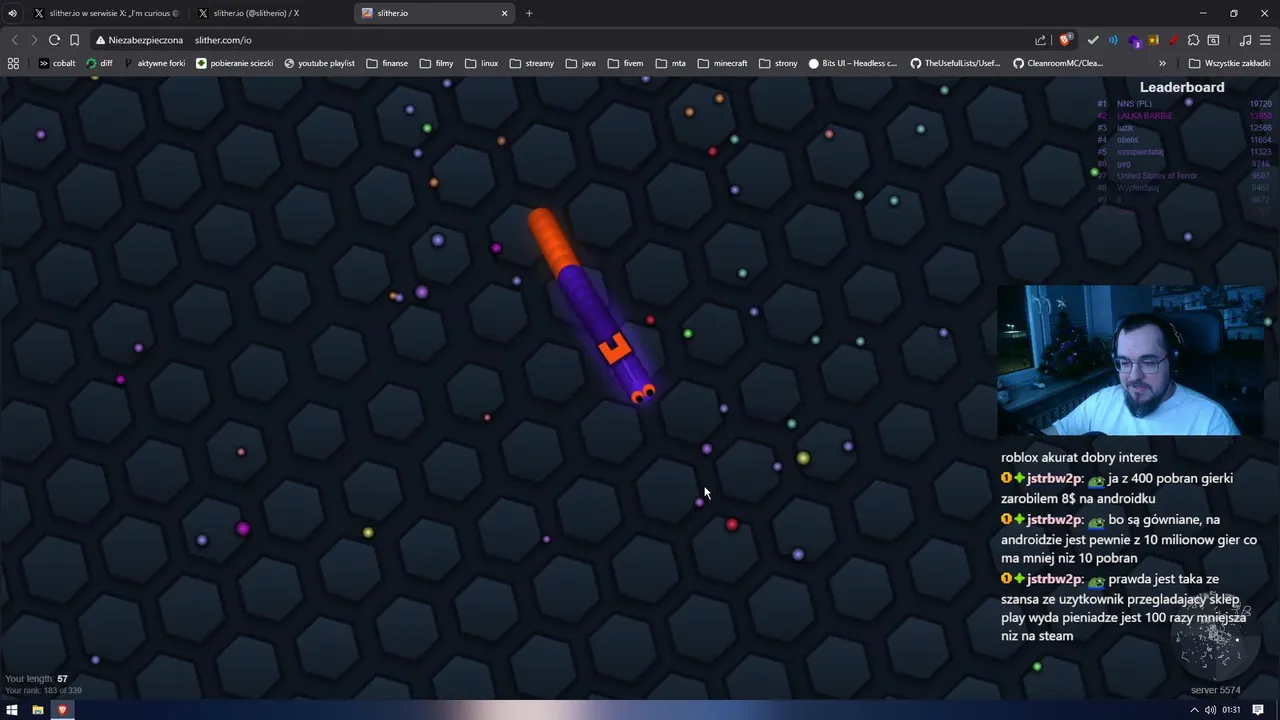Open the new tab plus button

coord(529,13)
